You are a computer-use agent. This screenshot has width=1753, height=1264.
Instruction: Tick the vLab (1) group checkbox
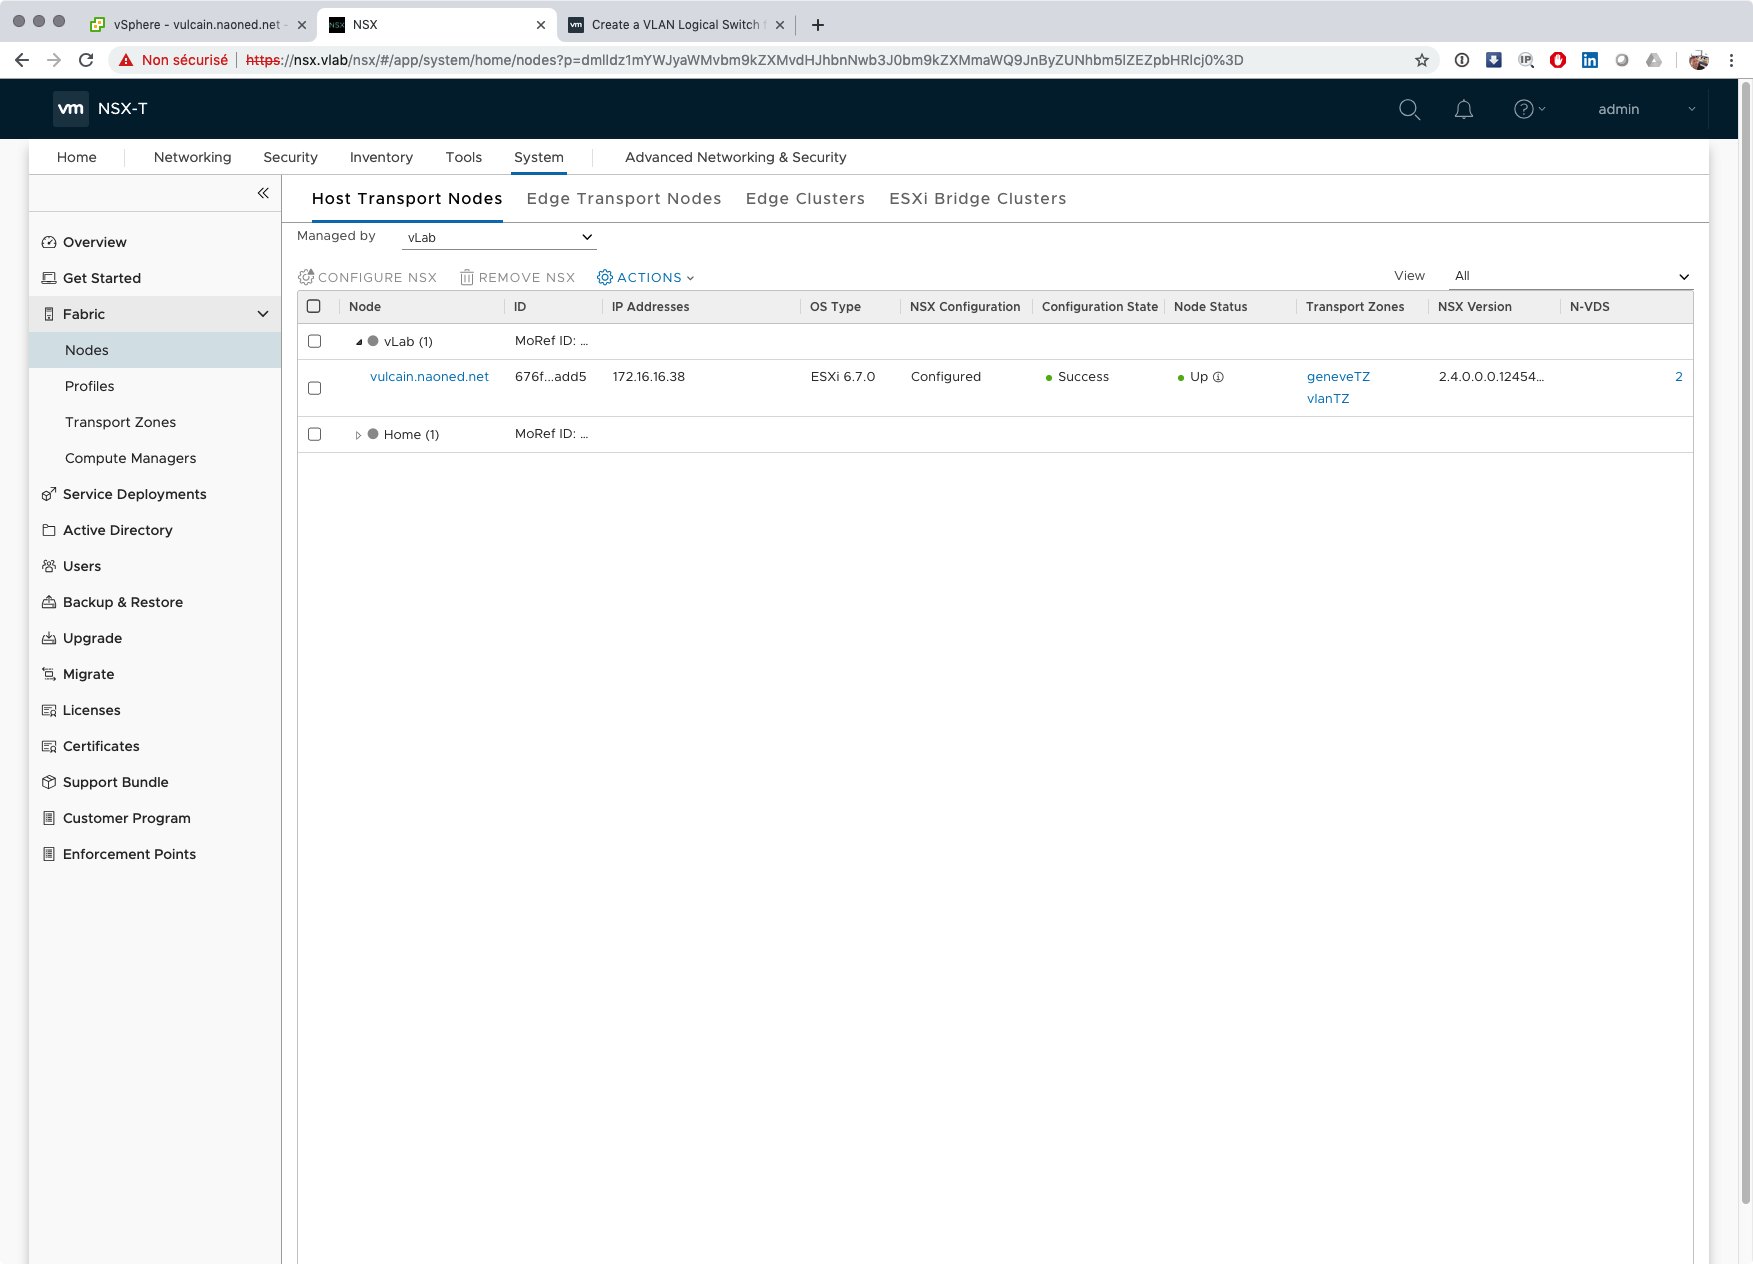[314, 341]
